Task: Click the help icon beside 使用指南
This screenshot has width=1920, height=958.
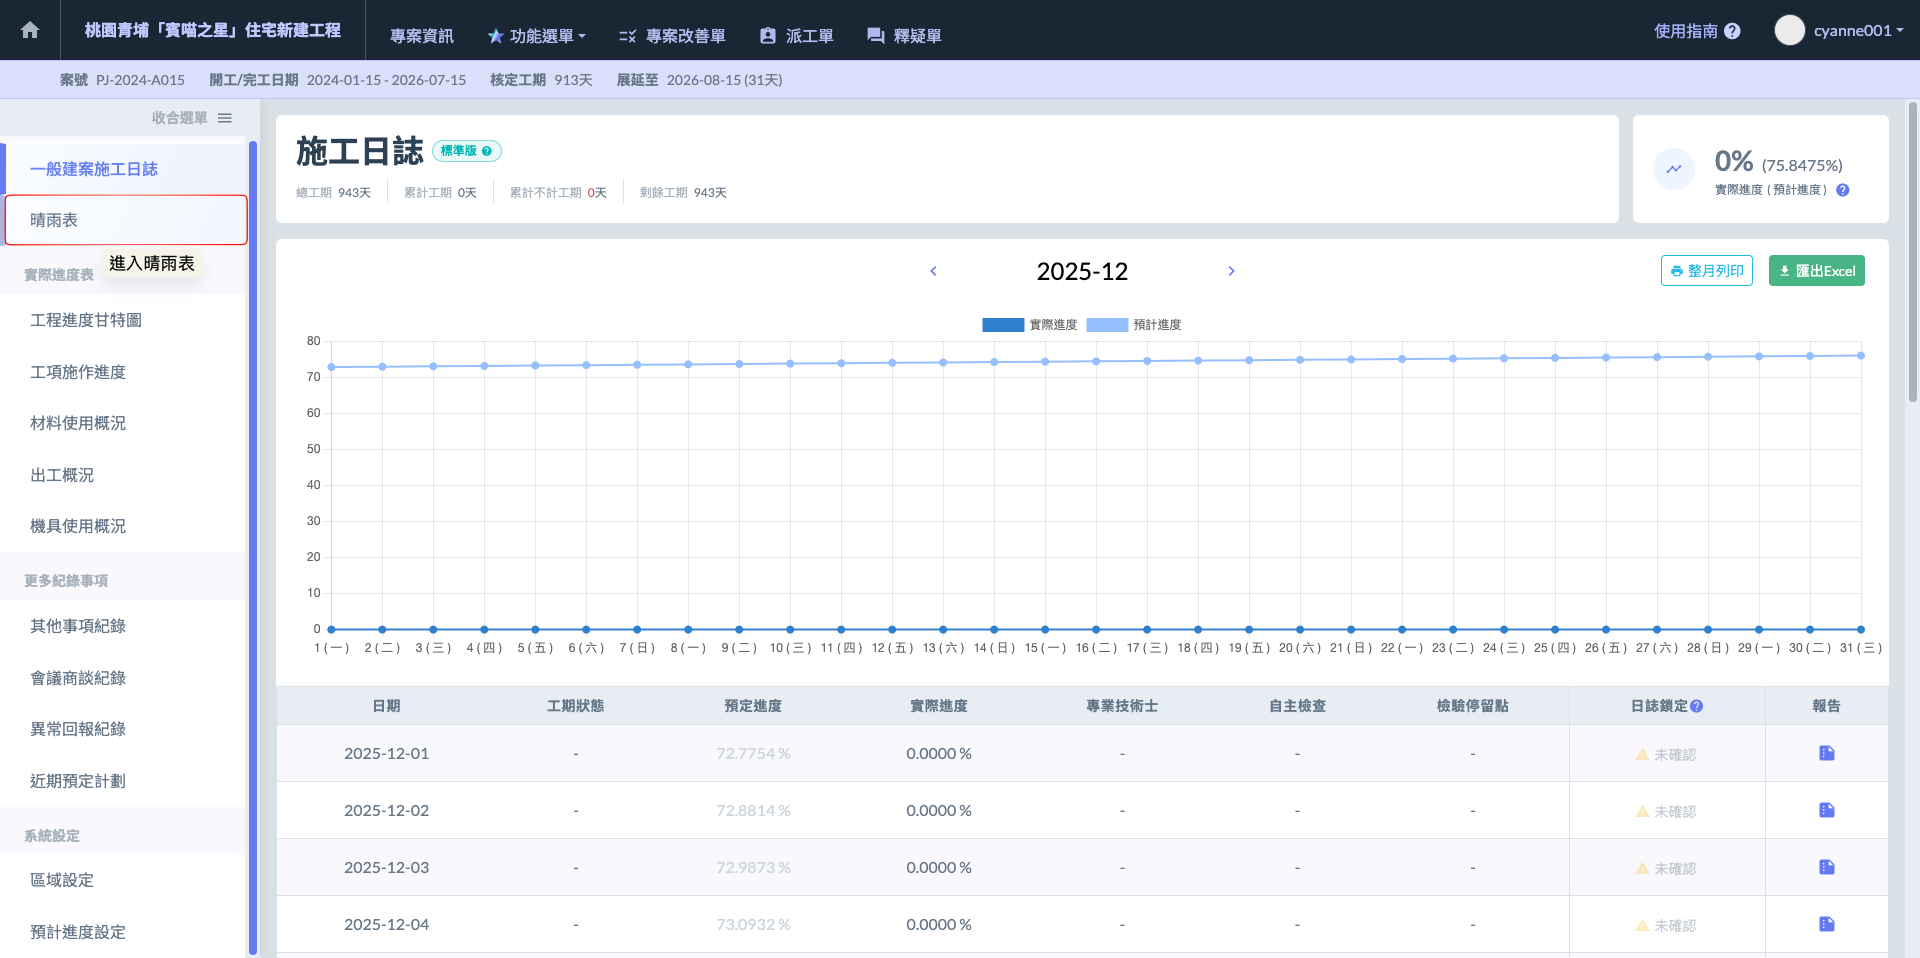Action: [x=1733, y=31]
